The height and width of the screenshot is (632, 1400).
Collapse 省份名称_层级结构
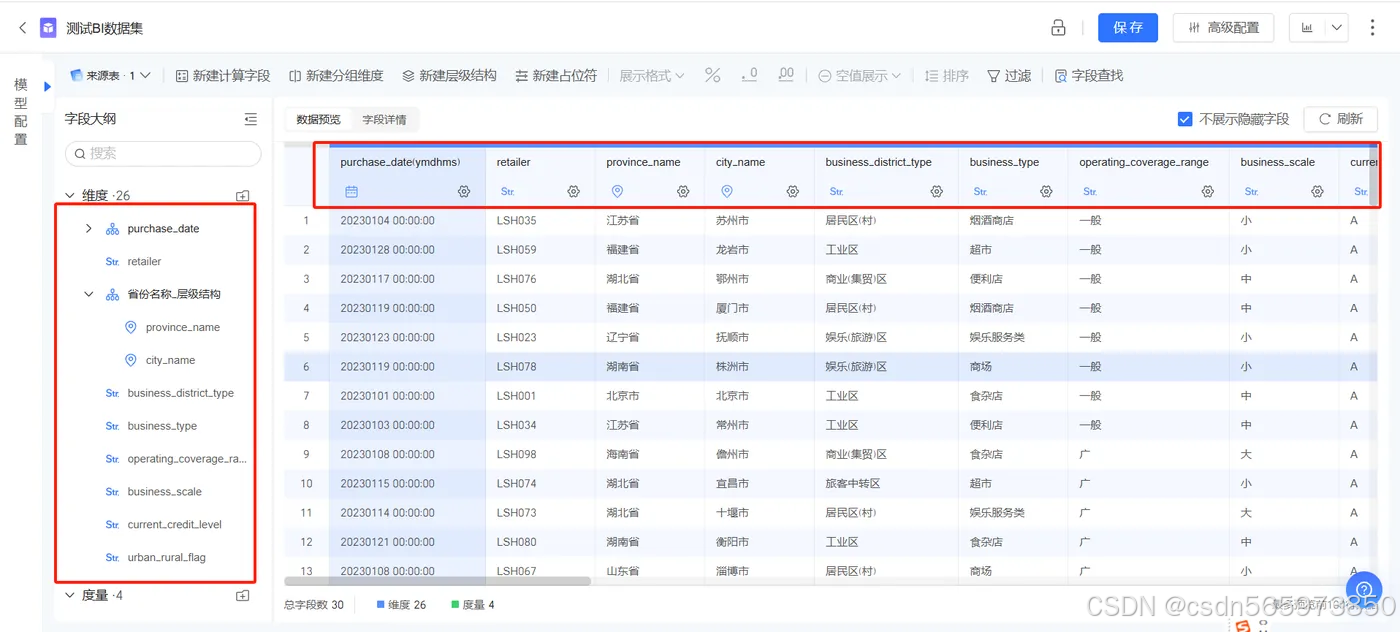pos(88,295)
